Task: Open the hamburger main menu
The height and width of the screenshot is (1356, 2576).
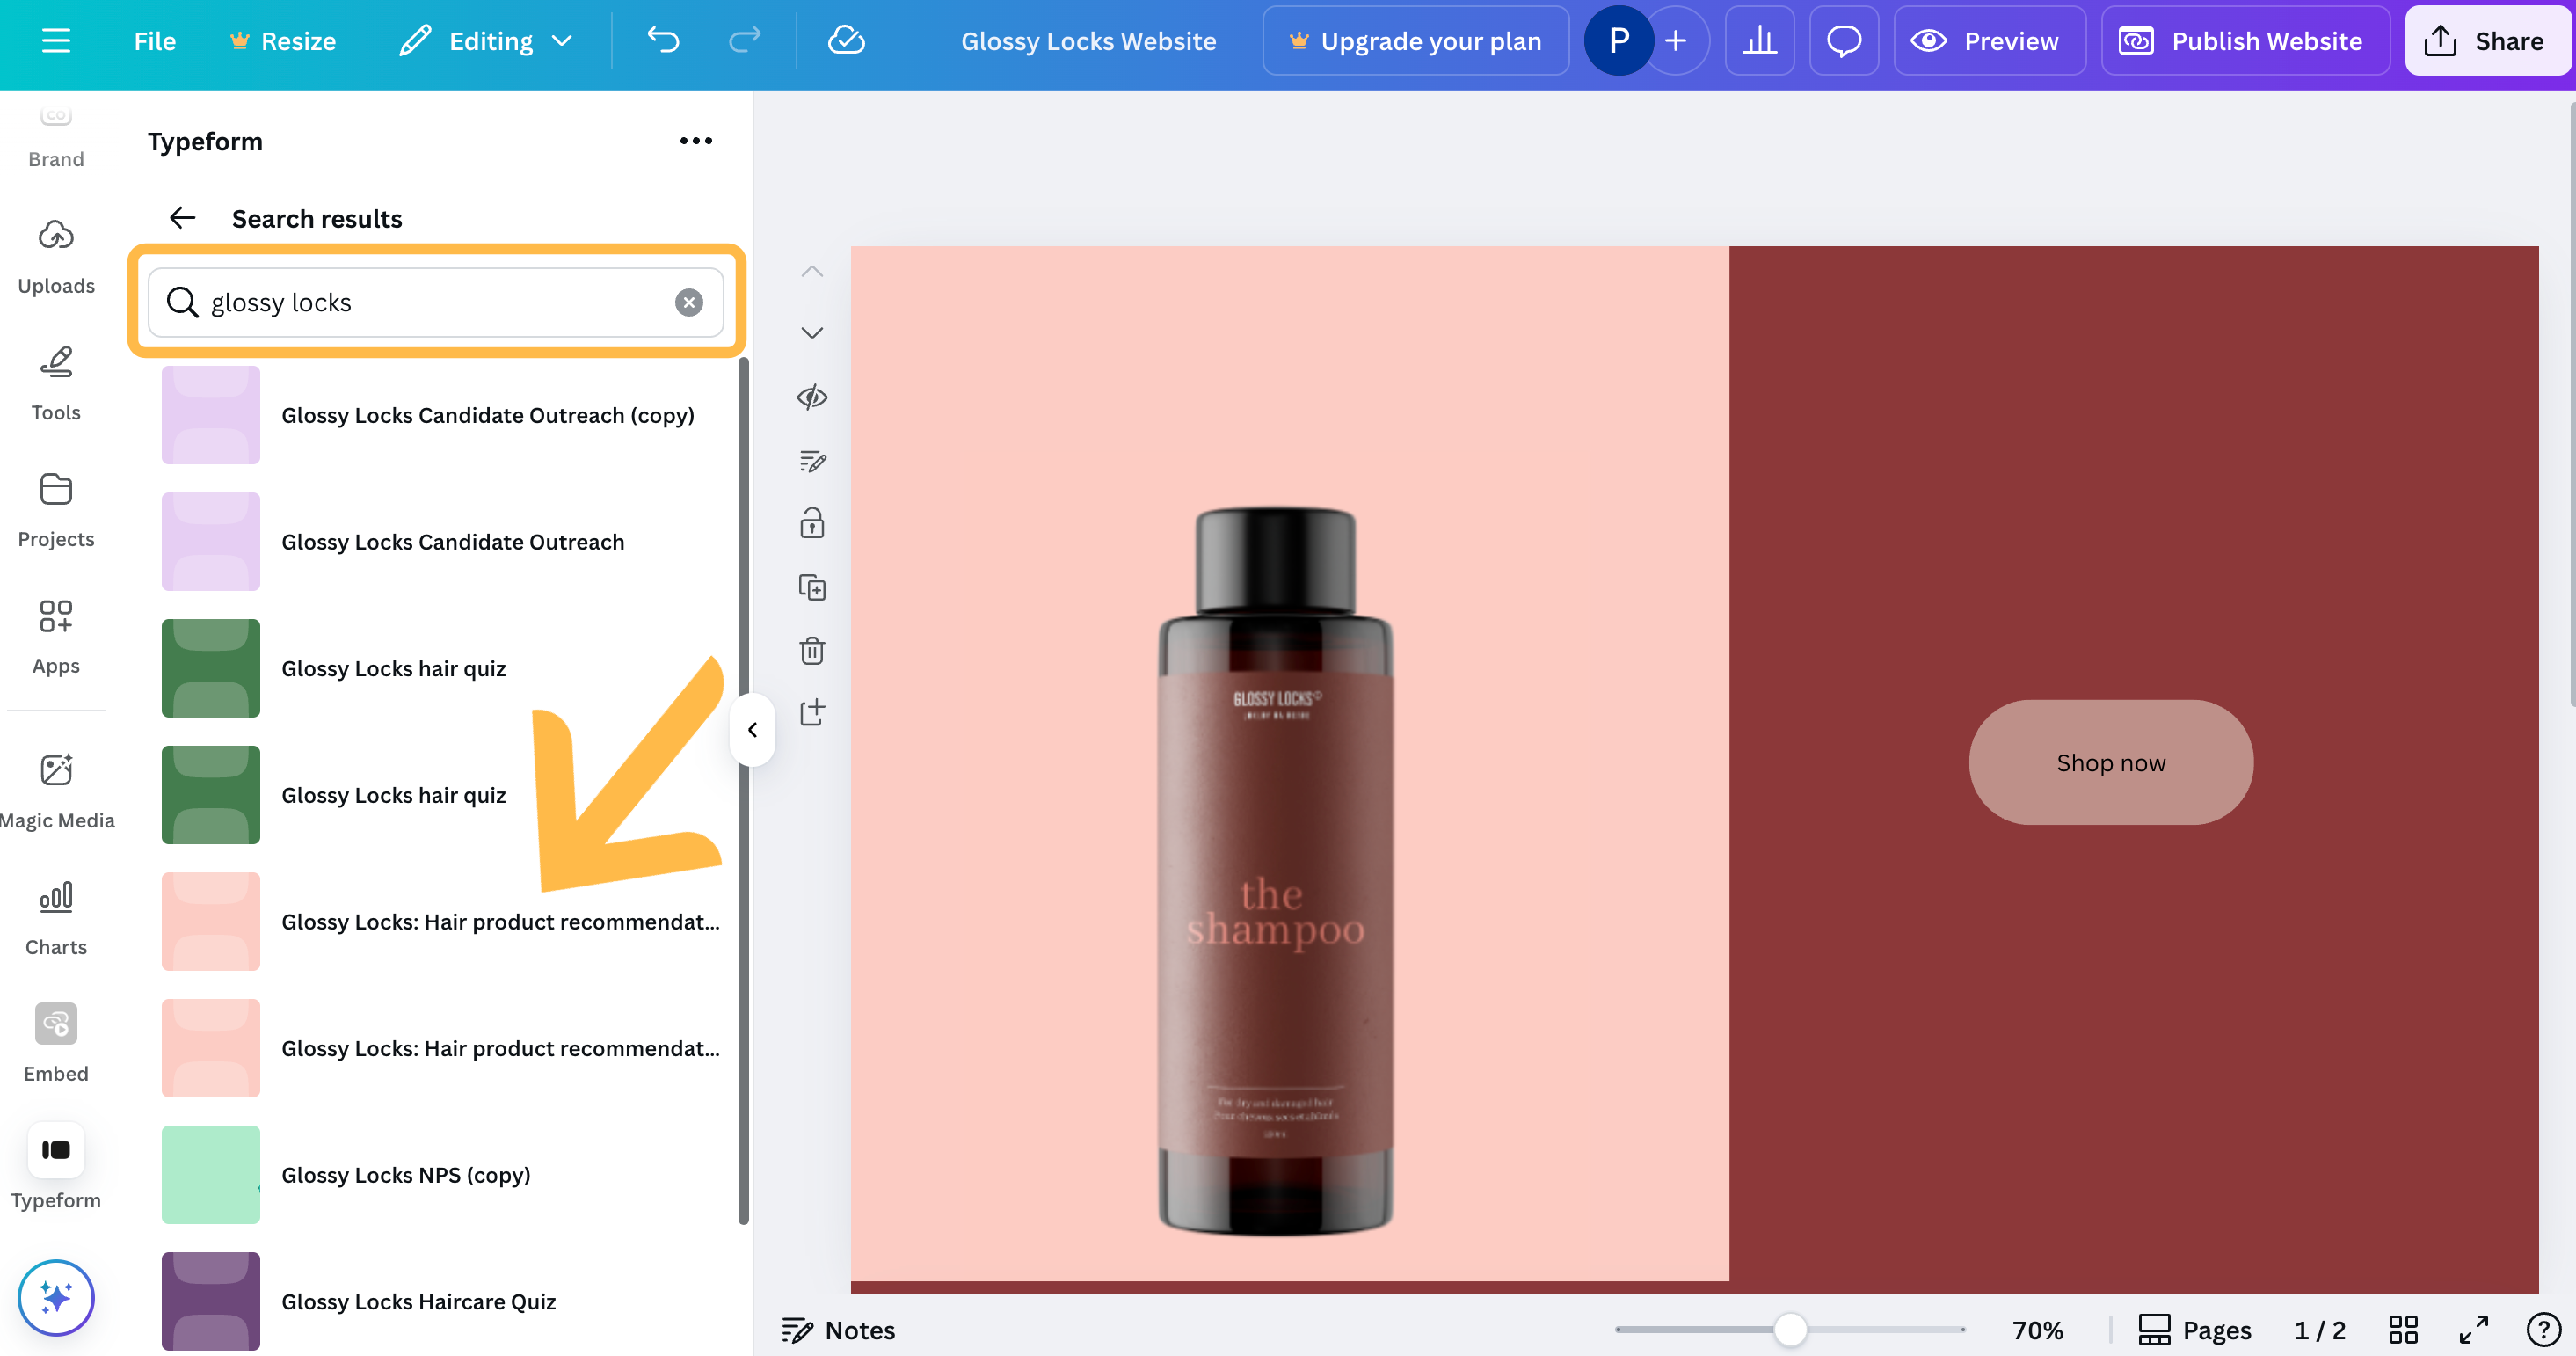Action: click(56, 41)
